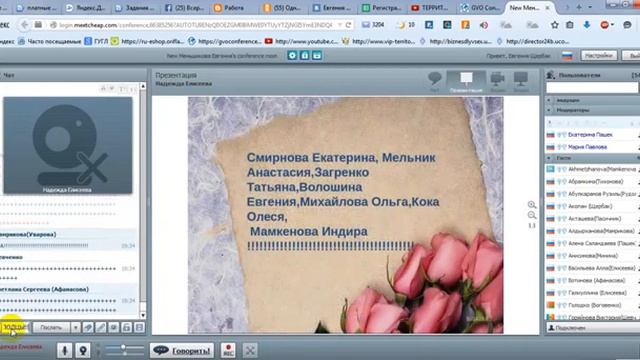The width and height of the screenshot is (640, 360).
Task: Select guest Акопян (Щербак)
Action: point(590,206)
